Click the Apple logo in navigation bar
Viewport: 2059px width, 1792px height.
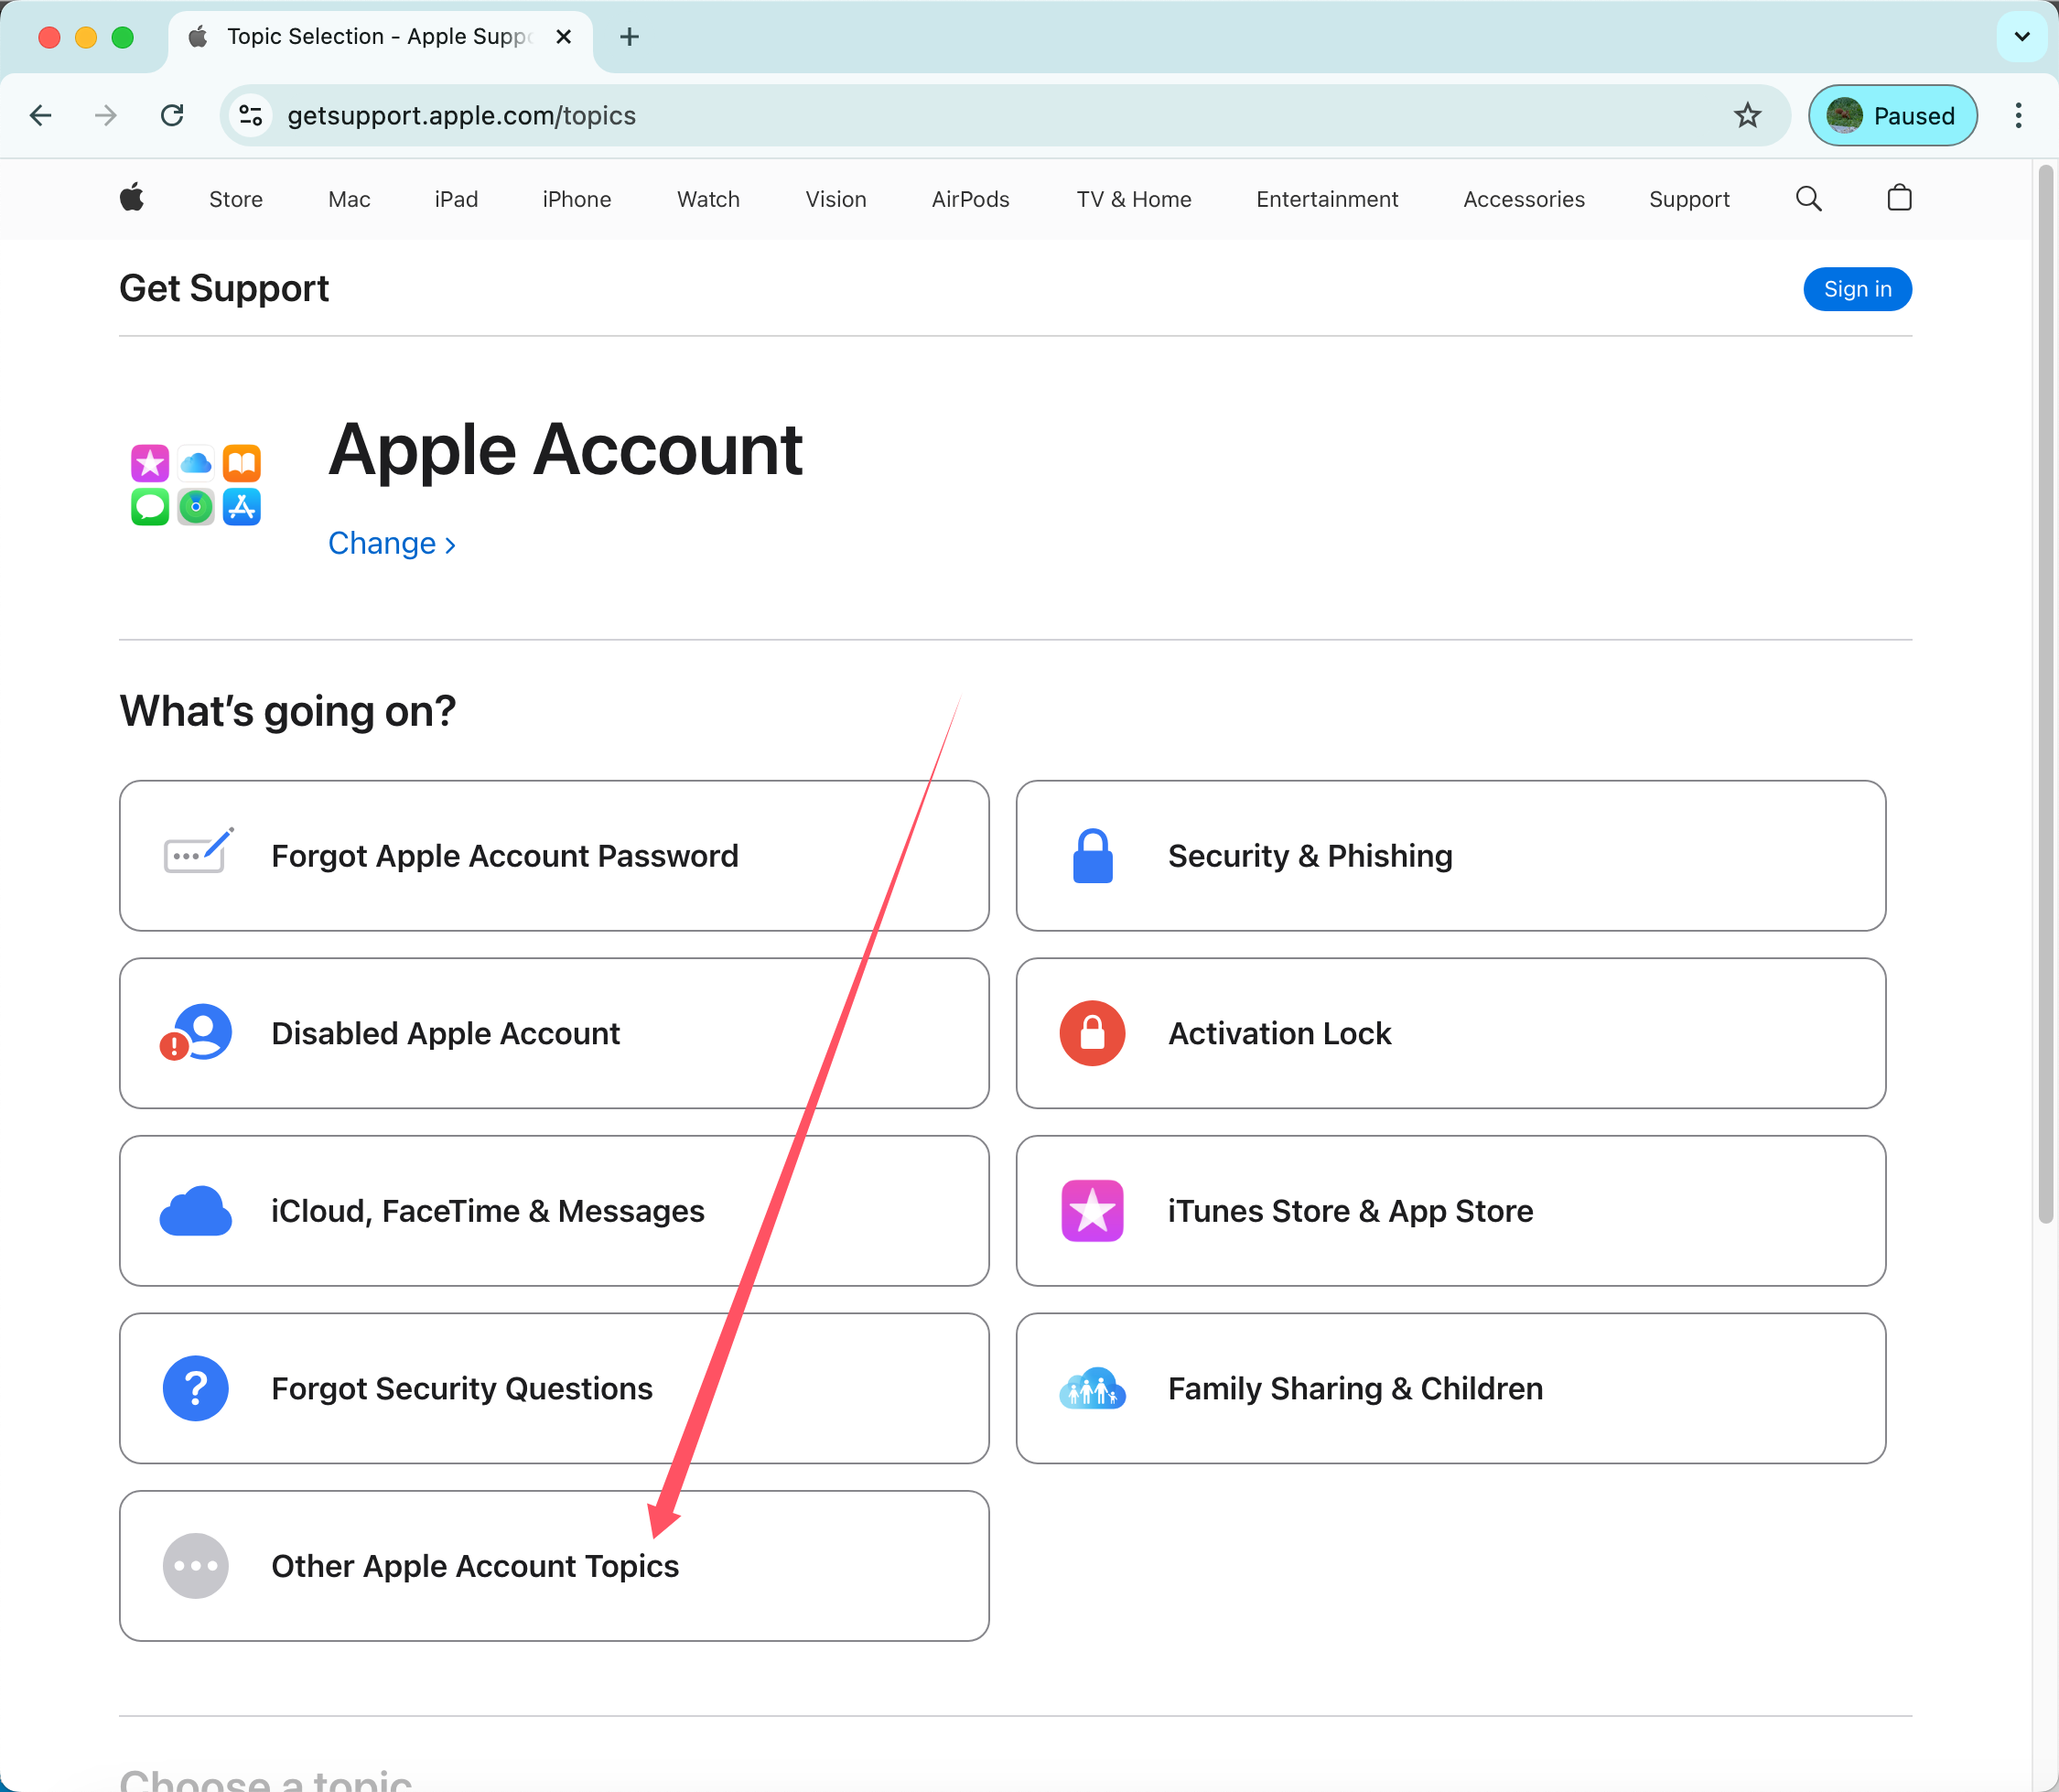pyautogui.click(x=132, y=198)
